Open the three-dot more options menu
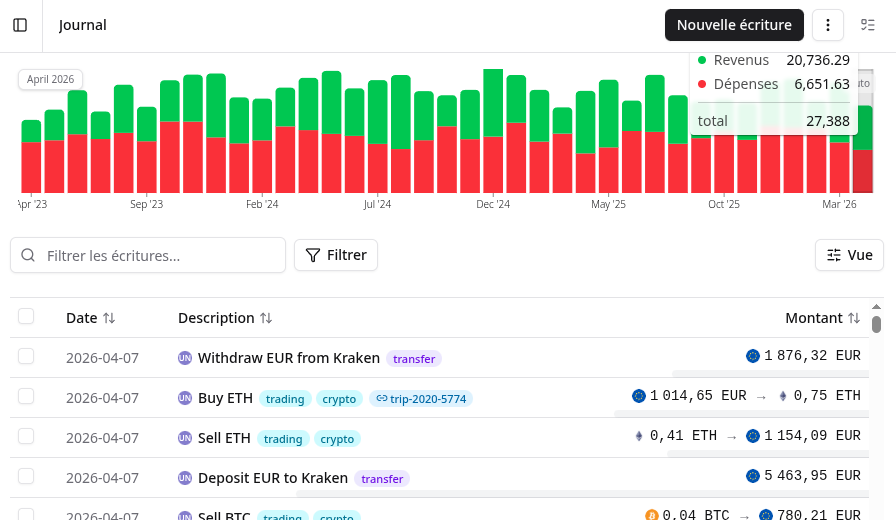The height and width of the screenshot is (520, 896). click(x=828, y=25)
